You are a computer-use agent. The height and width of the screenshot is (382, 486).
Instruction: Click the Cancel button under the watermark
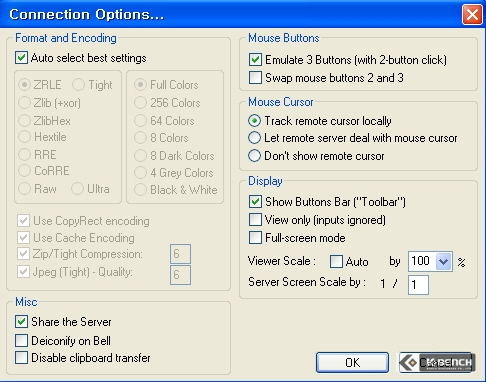(x=437, y=362)
